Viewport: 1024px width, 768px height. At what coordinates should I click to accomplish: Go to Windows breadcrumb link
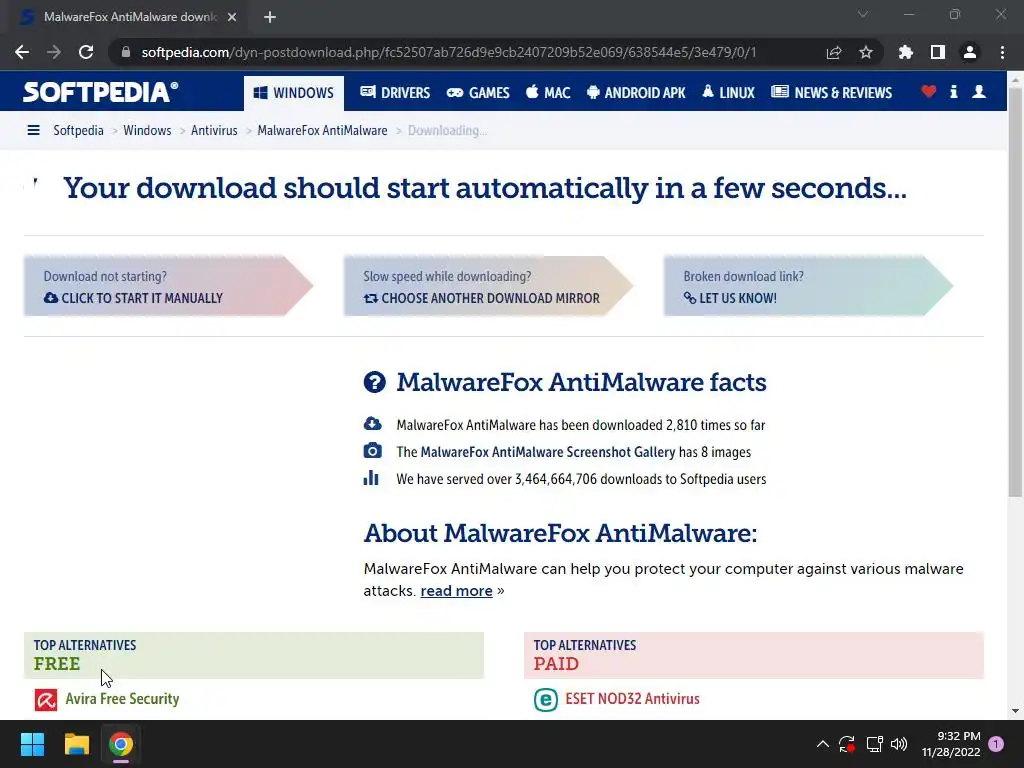pos(147,131)
